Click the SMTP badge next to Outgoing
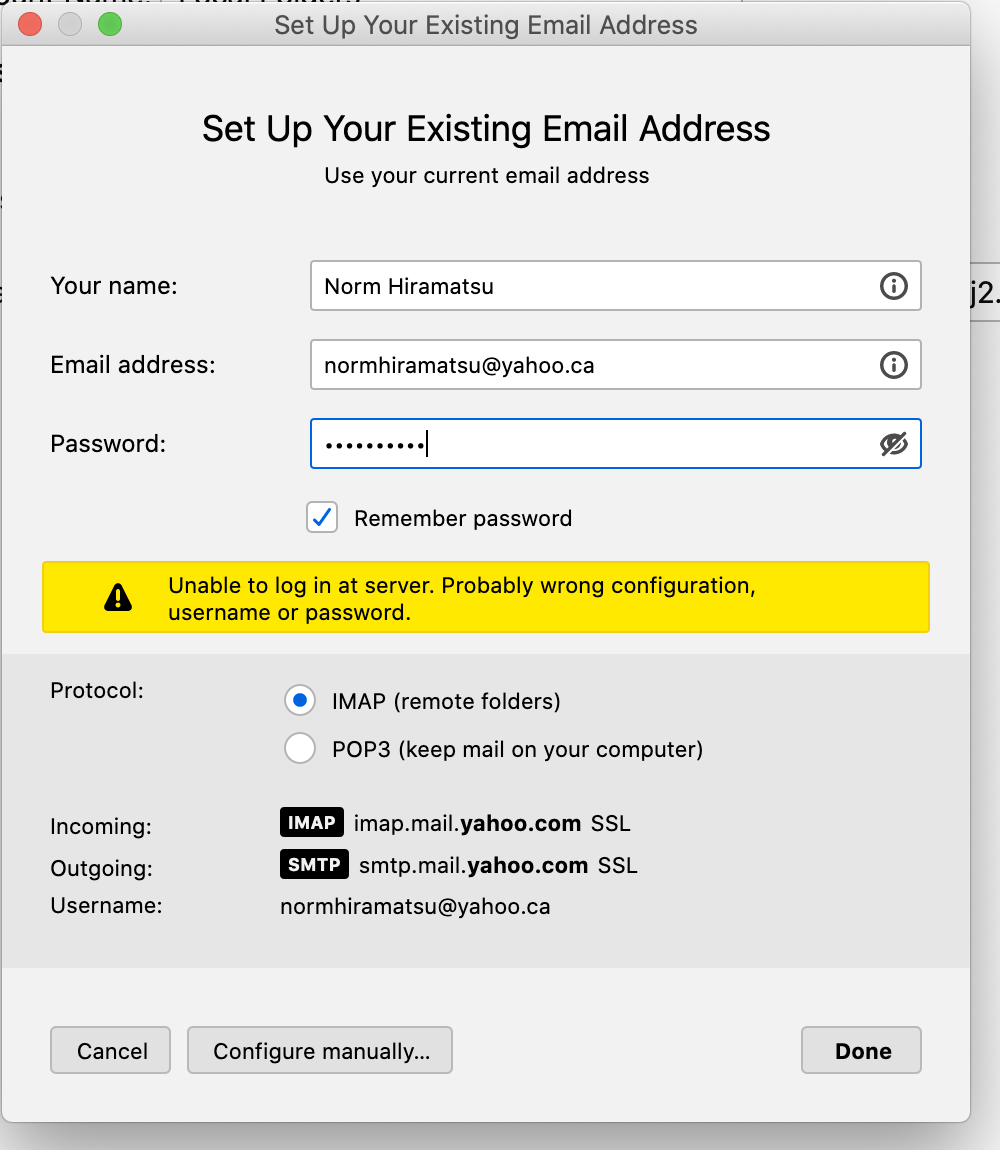This screenshot has width=1000, height=1150. 314,864
